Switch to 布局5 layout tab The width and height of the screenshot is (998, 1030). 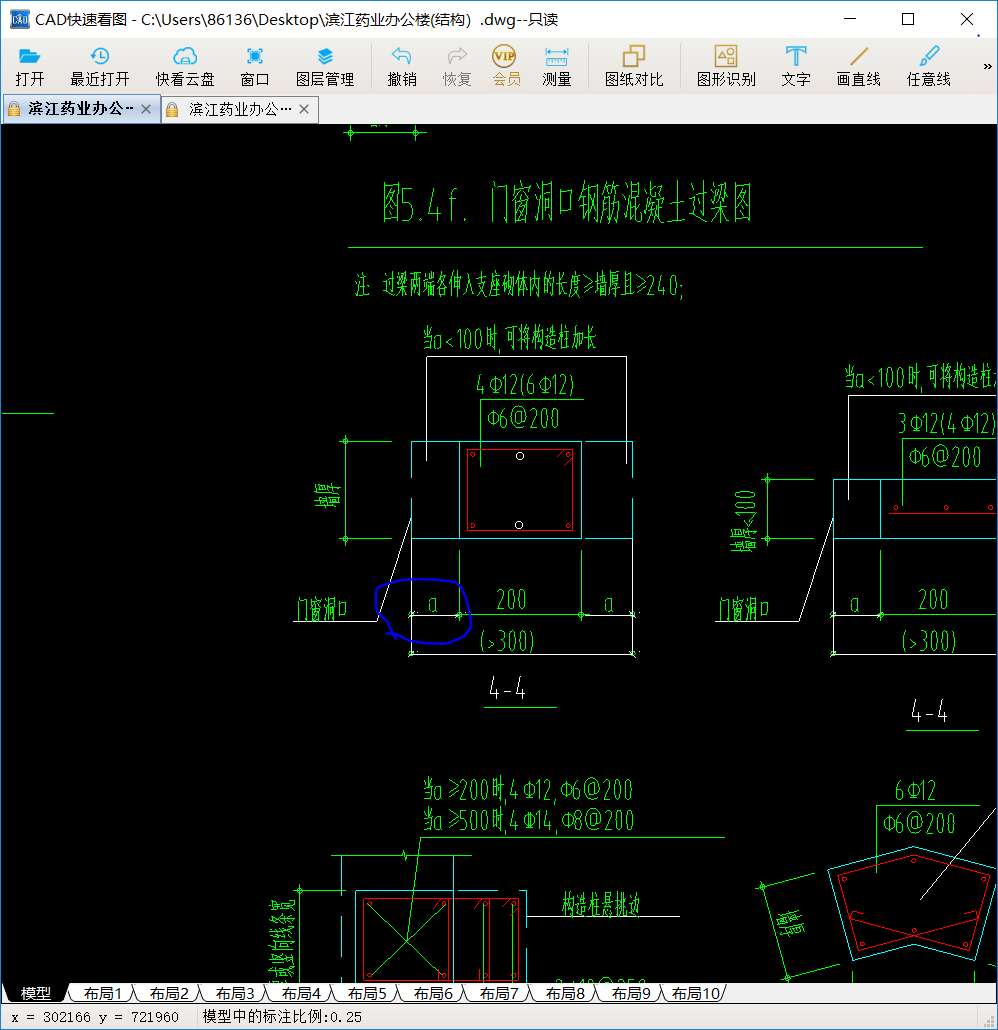[x=366, y=993]
